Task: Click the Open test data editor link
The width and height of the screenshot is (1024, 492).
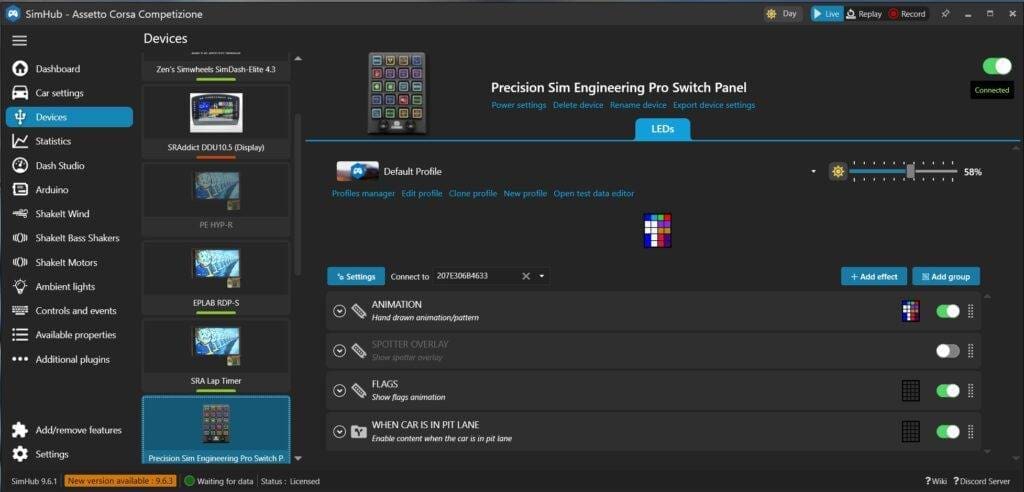Action: point(594,193)
